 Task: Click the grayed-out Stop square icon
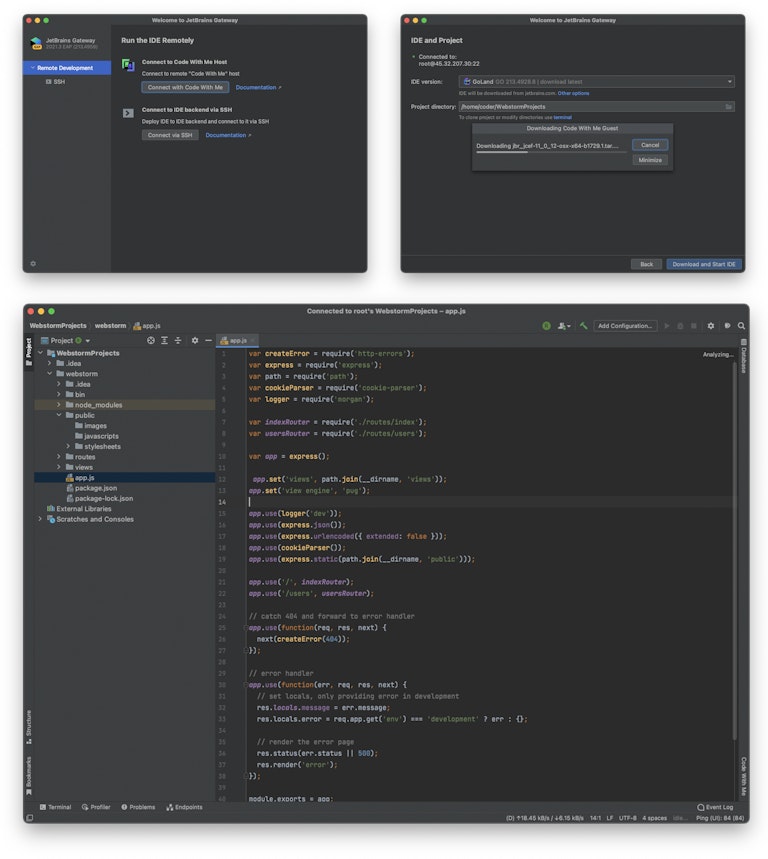coord(694,325)
